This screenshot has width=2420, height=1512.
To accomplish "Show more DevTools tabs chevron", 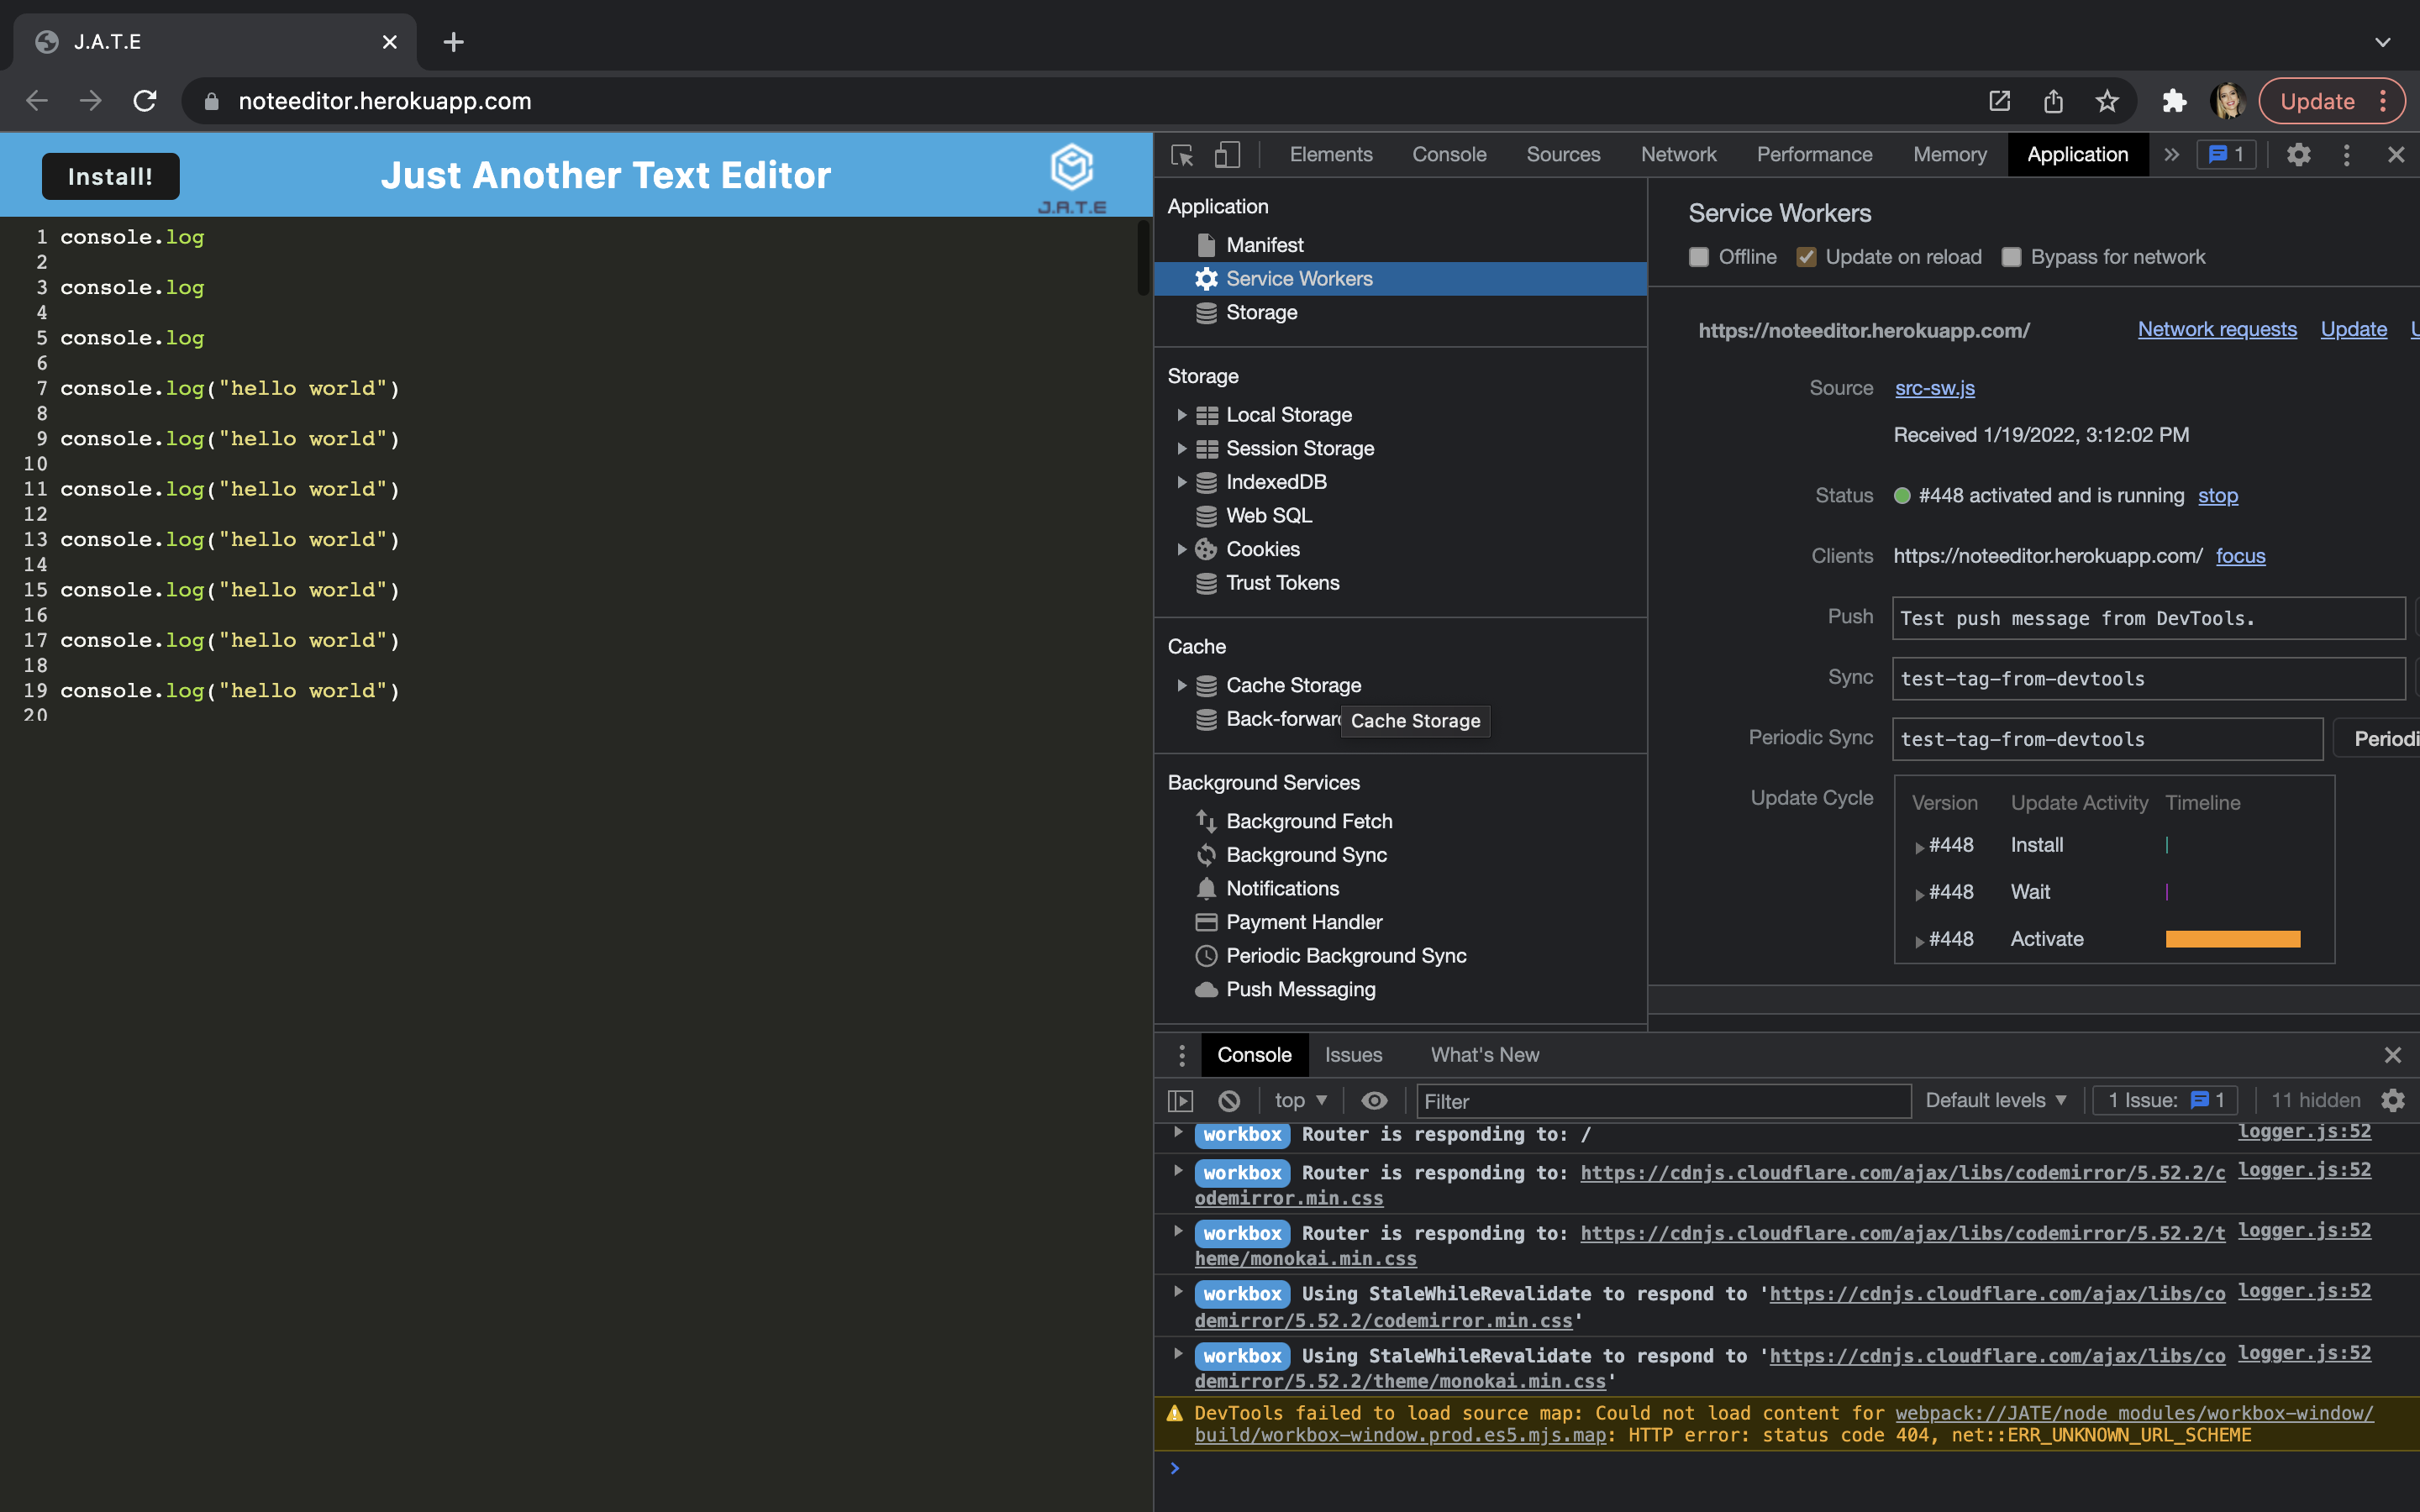I will tap(2171, 155).
